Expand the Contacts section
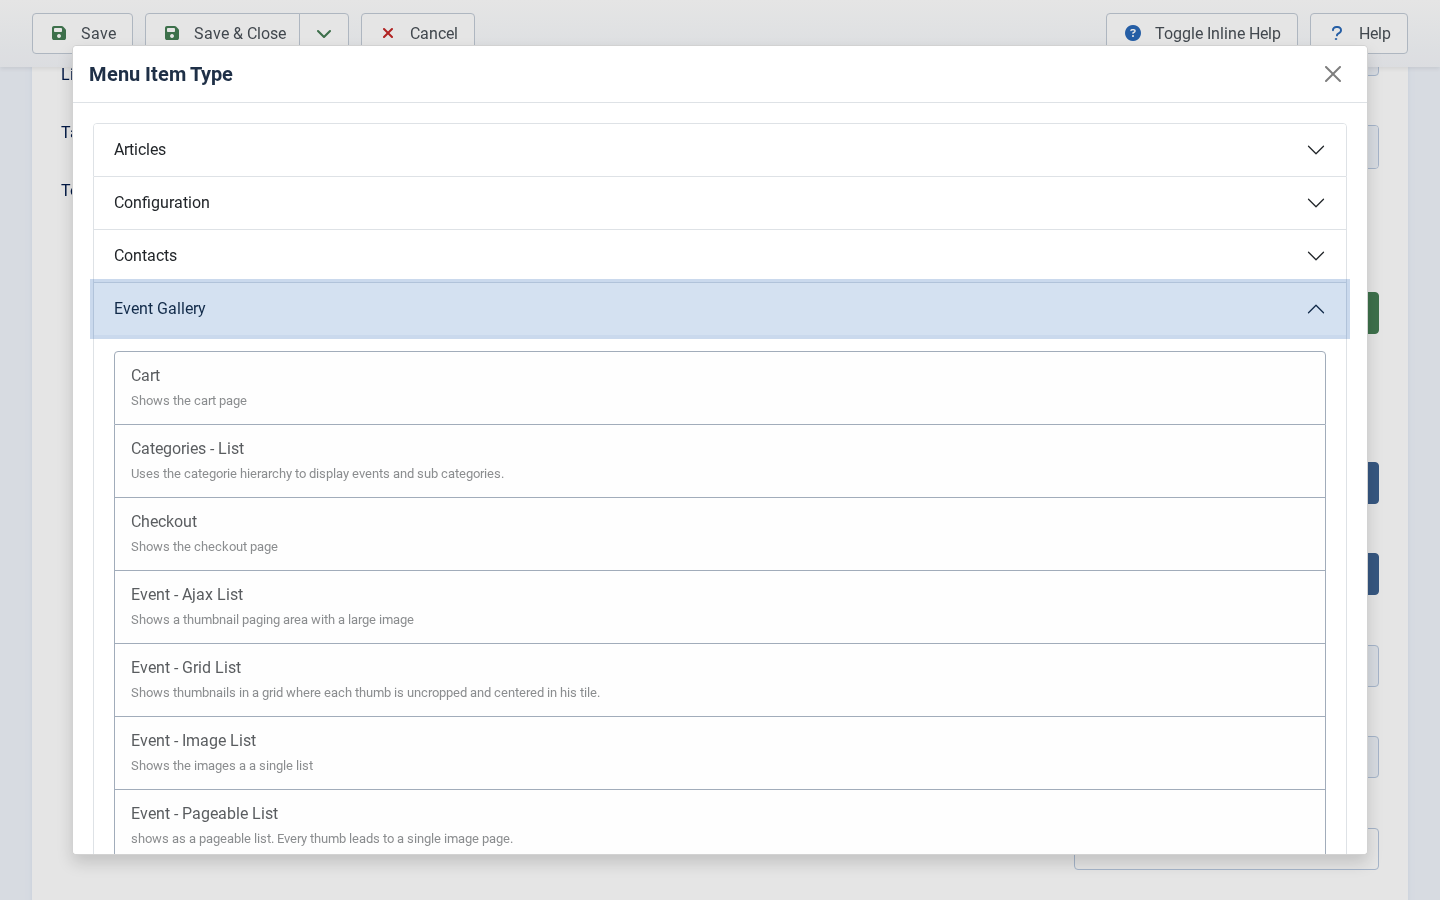 (720, 256)
